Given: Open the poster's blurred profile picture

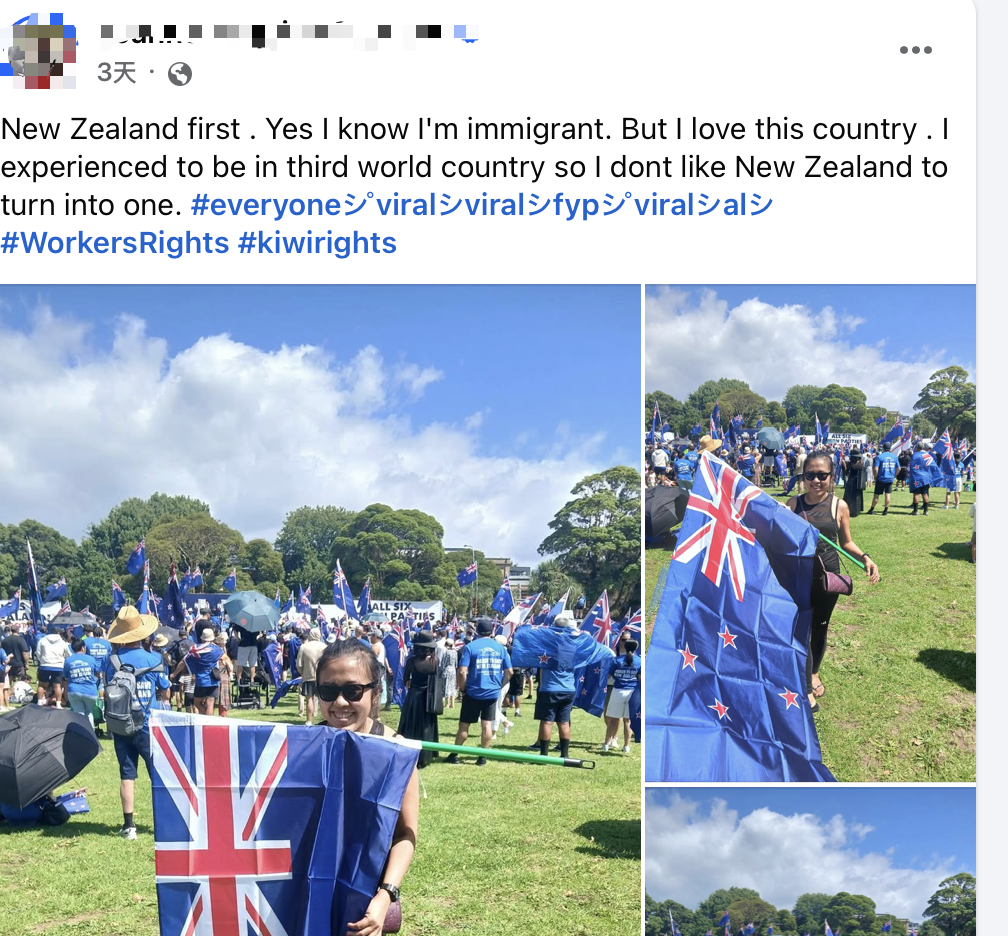Looking at the screenshot, I should coord(39,51).
